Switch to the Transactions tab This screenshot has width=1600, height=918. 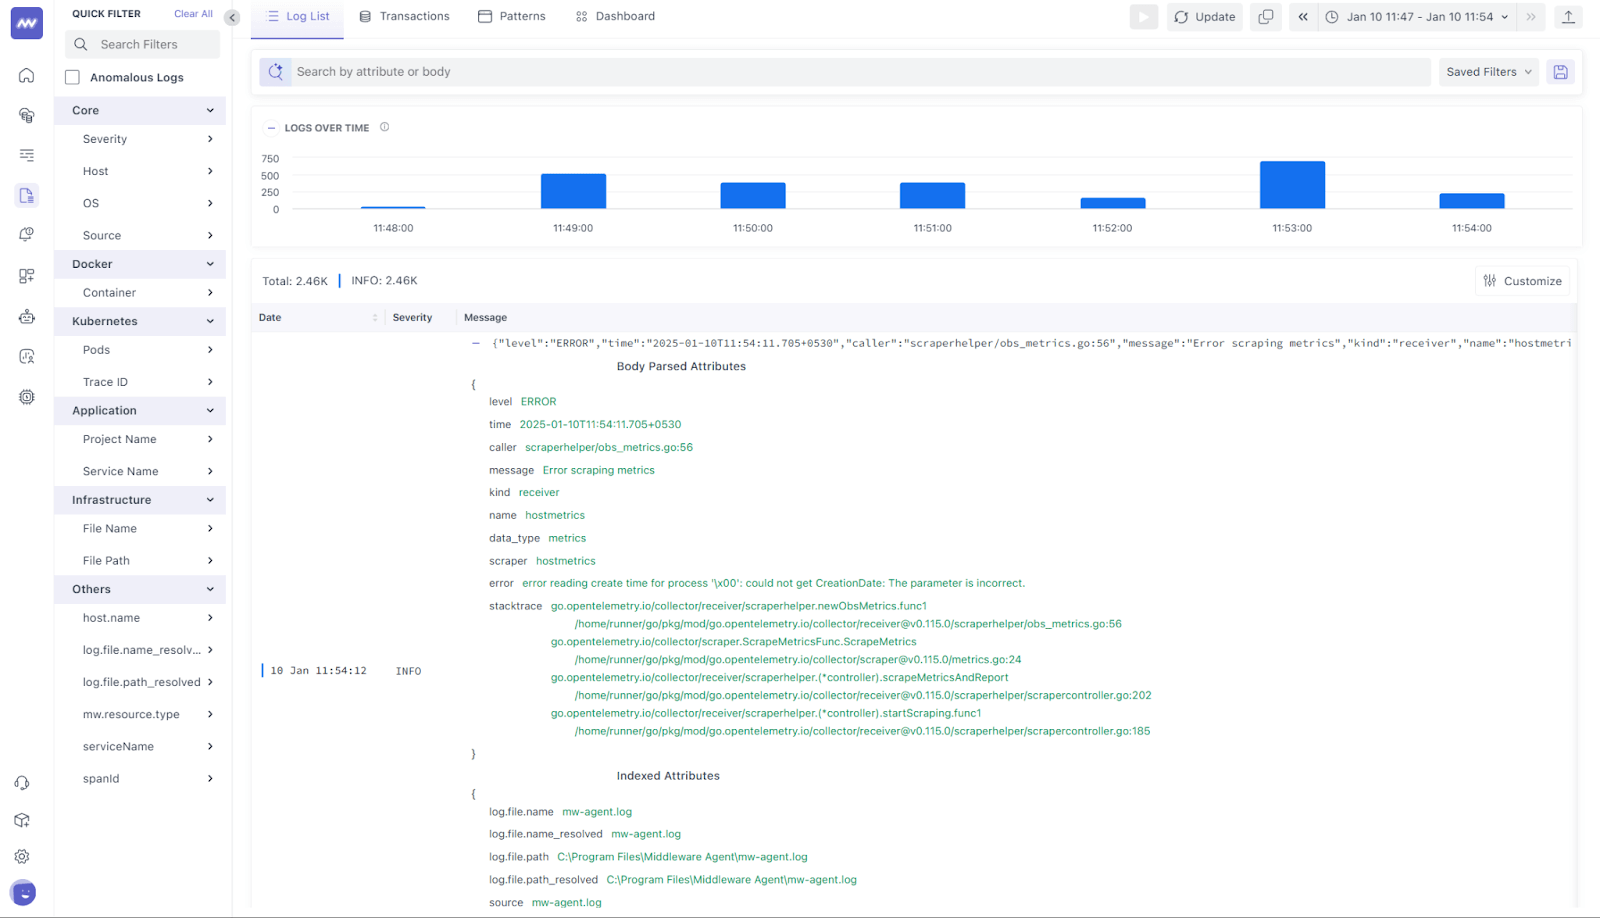pyautogui.click(x=404, y=16)
